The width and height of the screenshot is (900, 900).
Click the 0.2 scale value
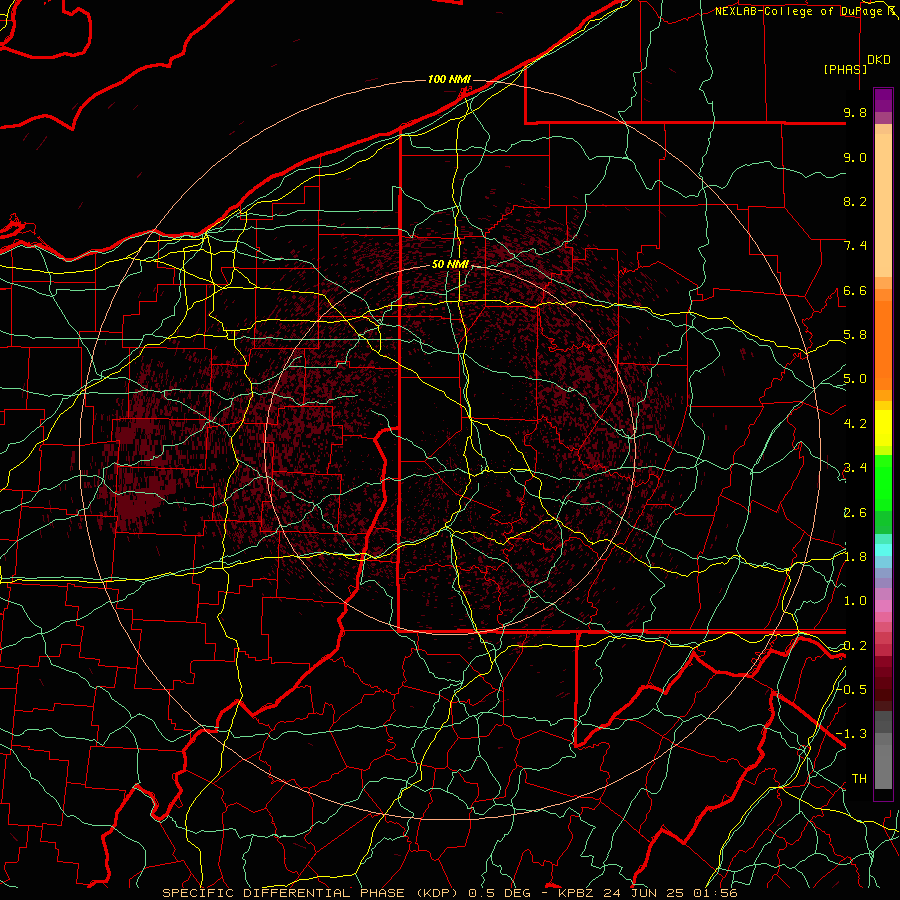[x=855, y=646]
